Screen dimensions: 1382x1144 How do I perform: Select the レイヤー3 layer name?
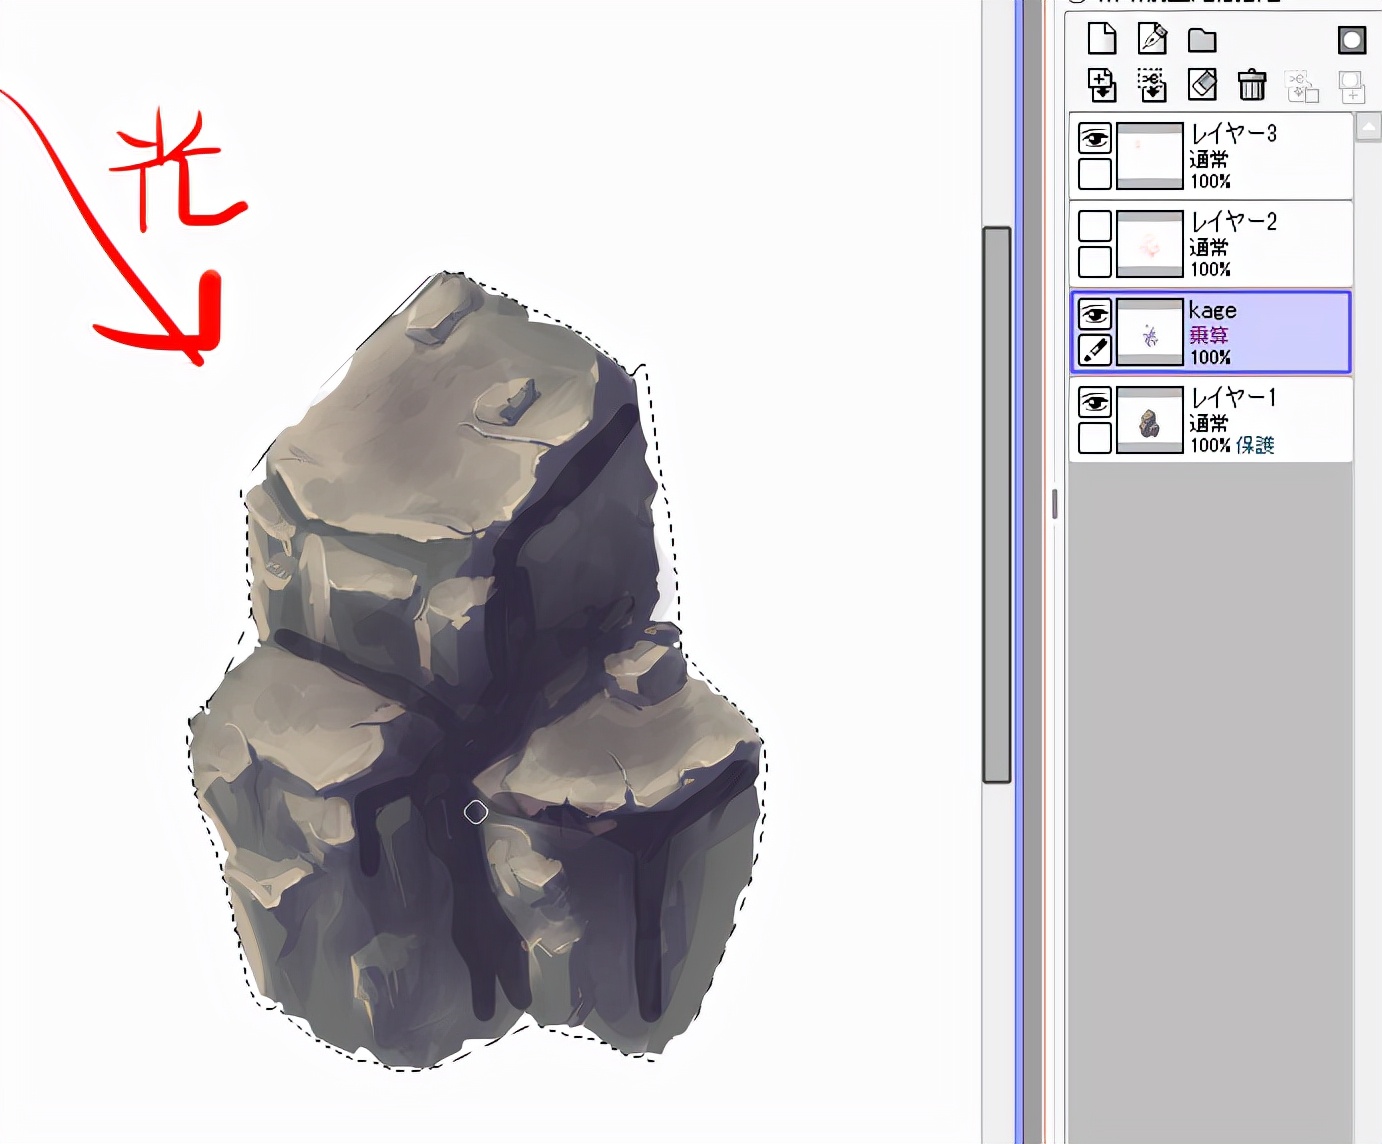click(1233, 133)
